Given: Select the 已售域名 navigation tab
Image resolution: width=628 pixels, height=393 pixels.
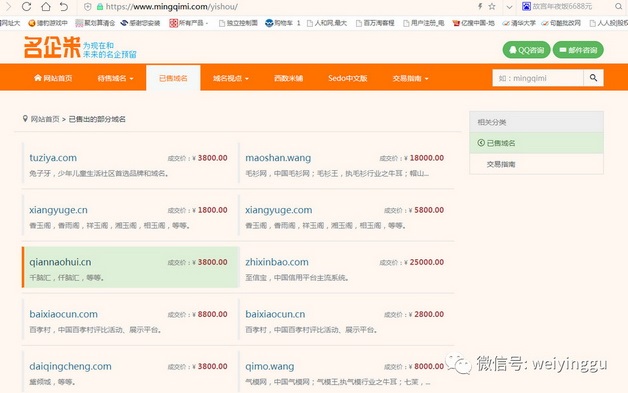Looking at the screenshot, I should (173, 78).
